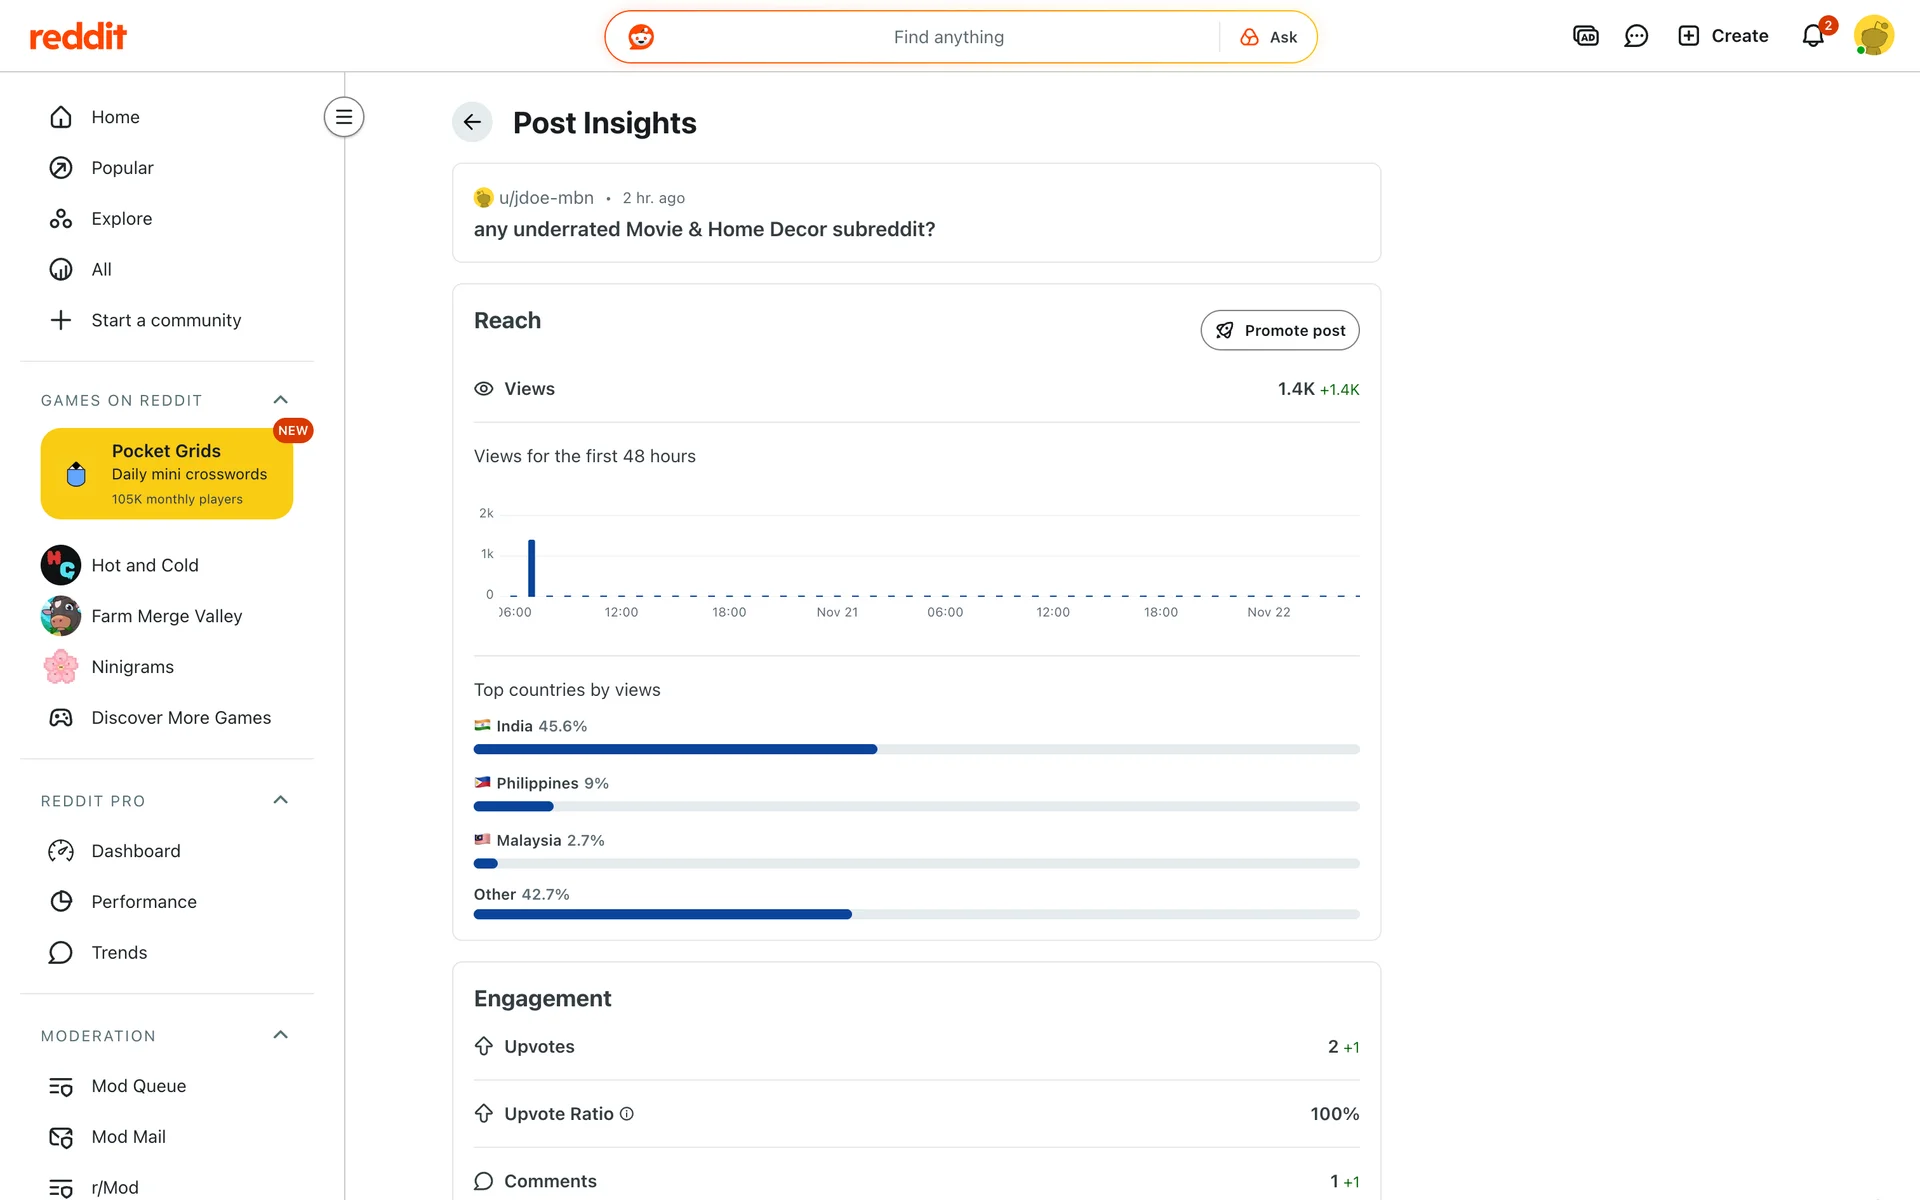This screenshot has width=1920, height=1200.
Task: Go to Popular in sidebar
Action: pos(122,168)
